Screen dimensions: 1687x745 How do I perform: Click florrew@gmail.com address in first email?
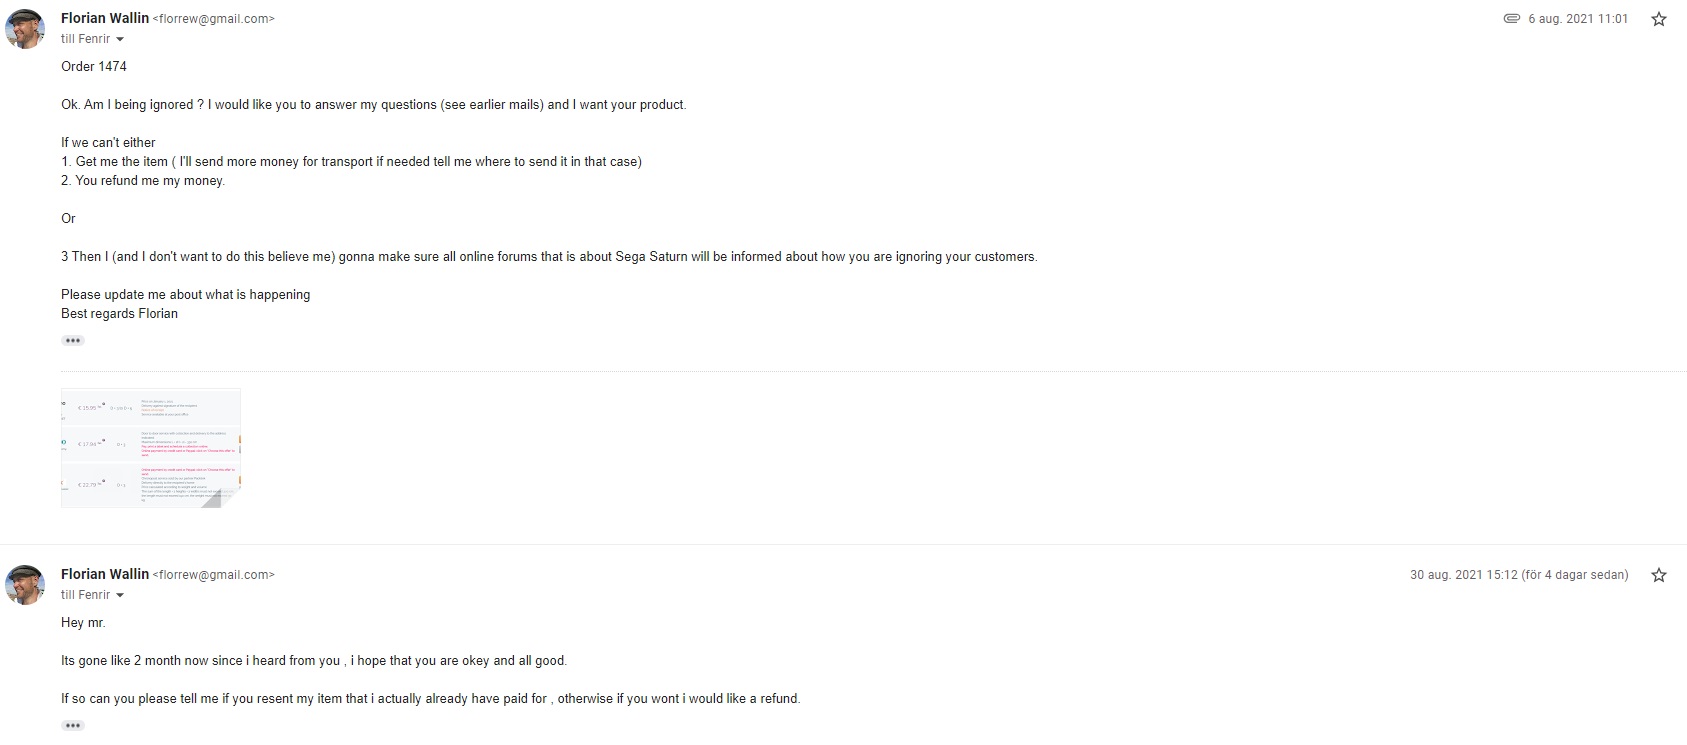coord(213,19)
